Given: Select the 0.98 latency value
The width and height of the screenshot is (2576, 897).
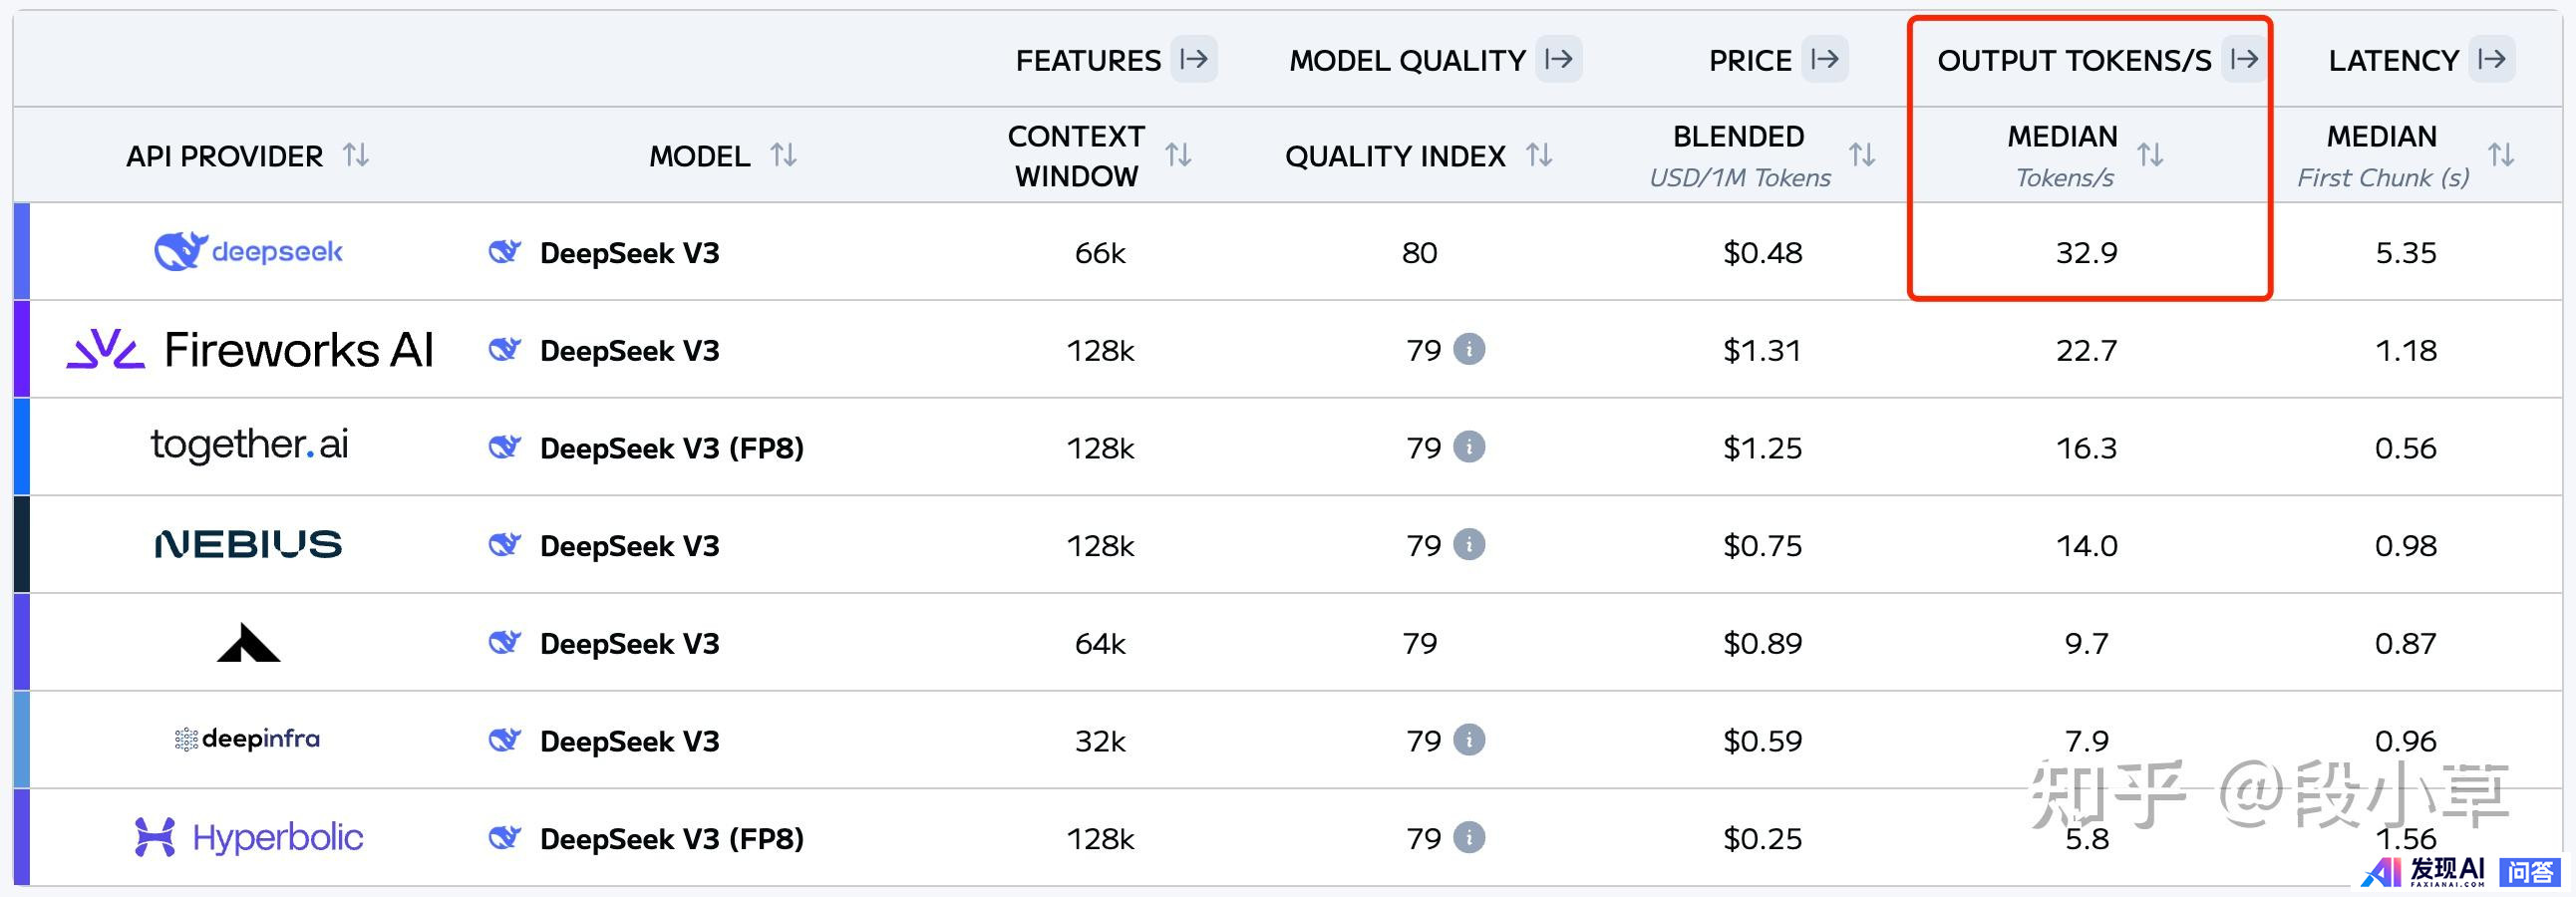Looking at the screenshot, I should [2405, 545].
